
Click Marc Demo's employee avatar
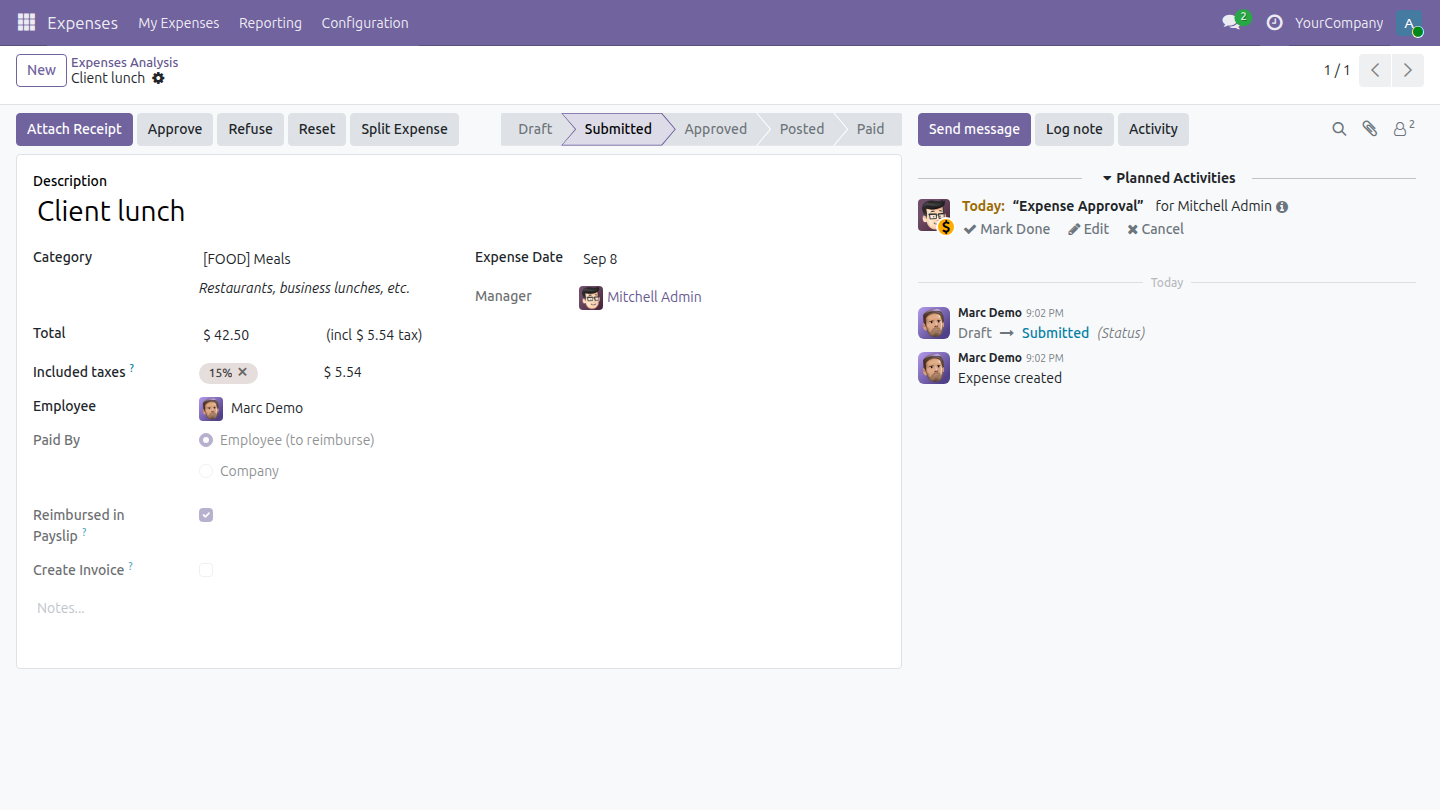(x=211, y=408)
